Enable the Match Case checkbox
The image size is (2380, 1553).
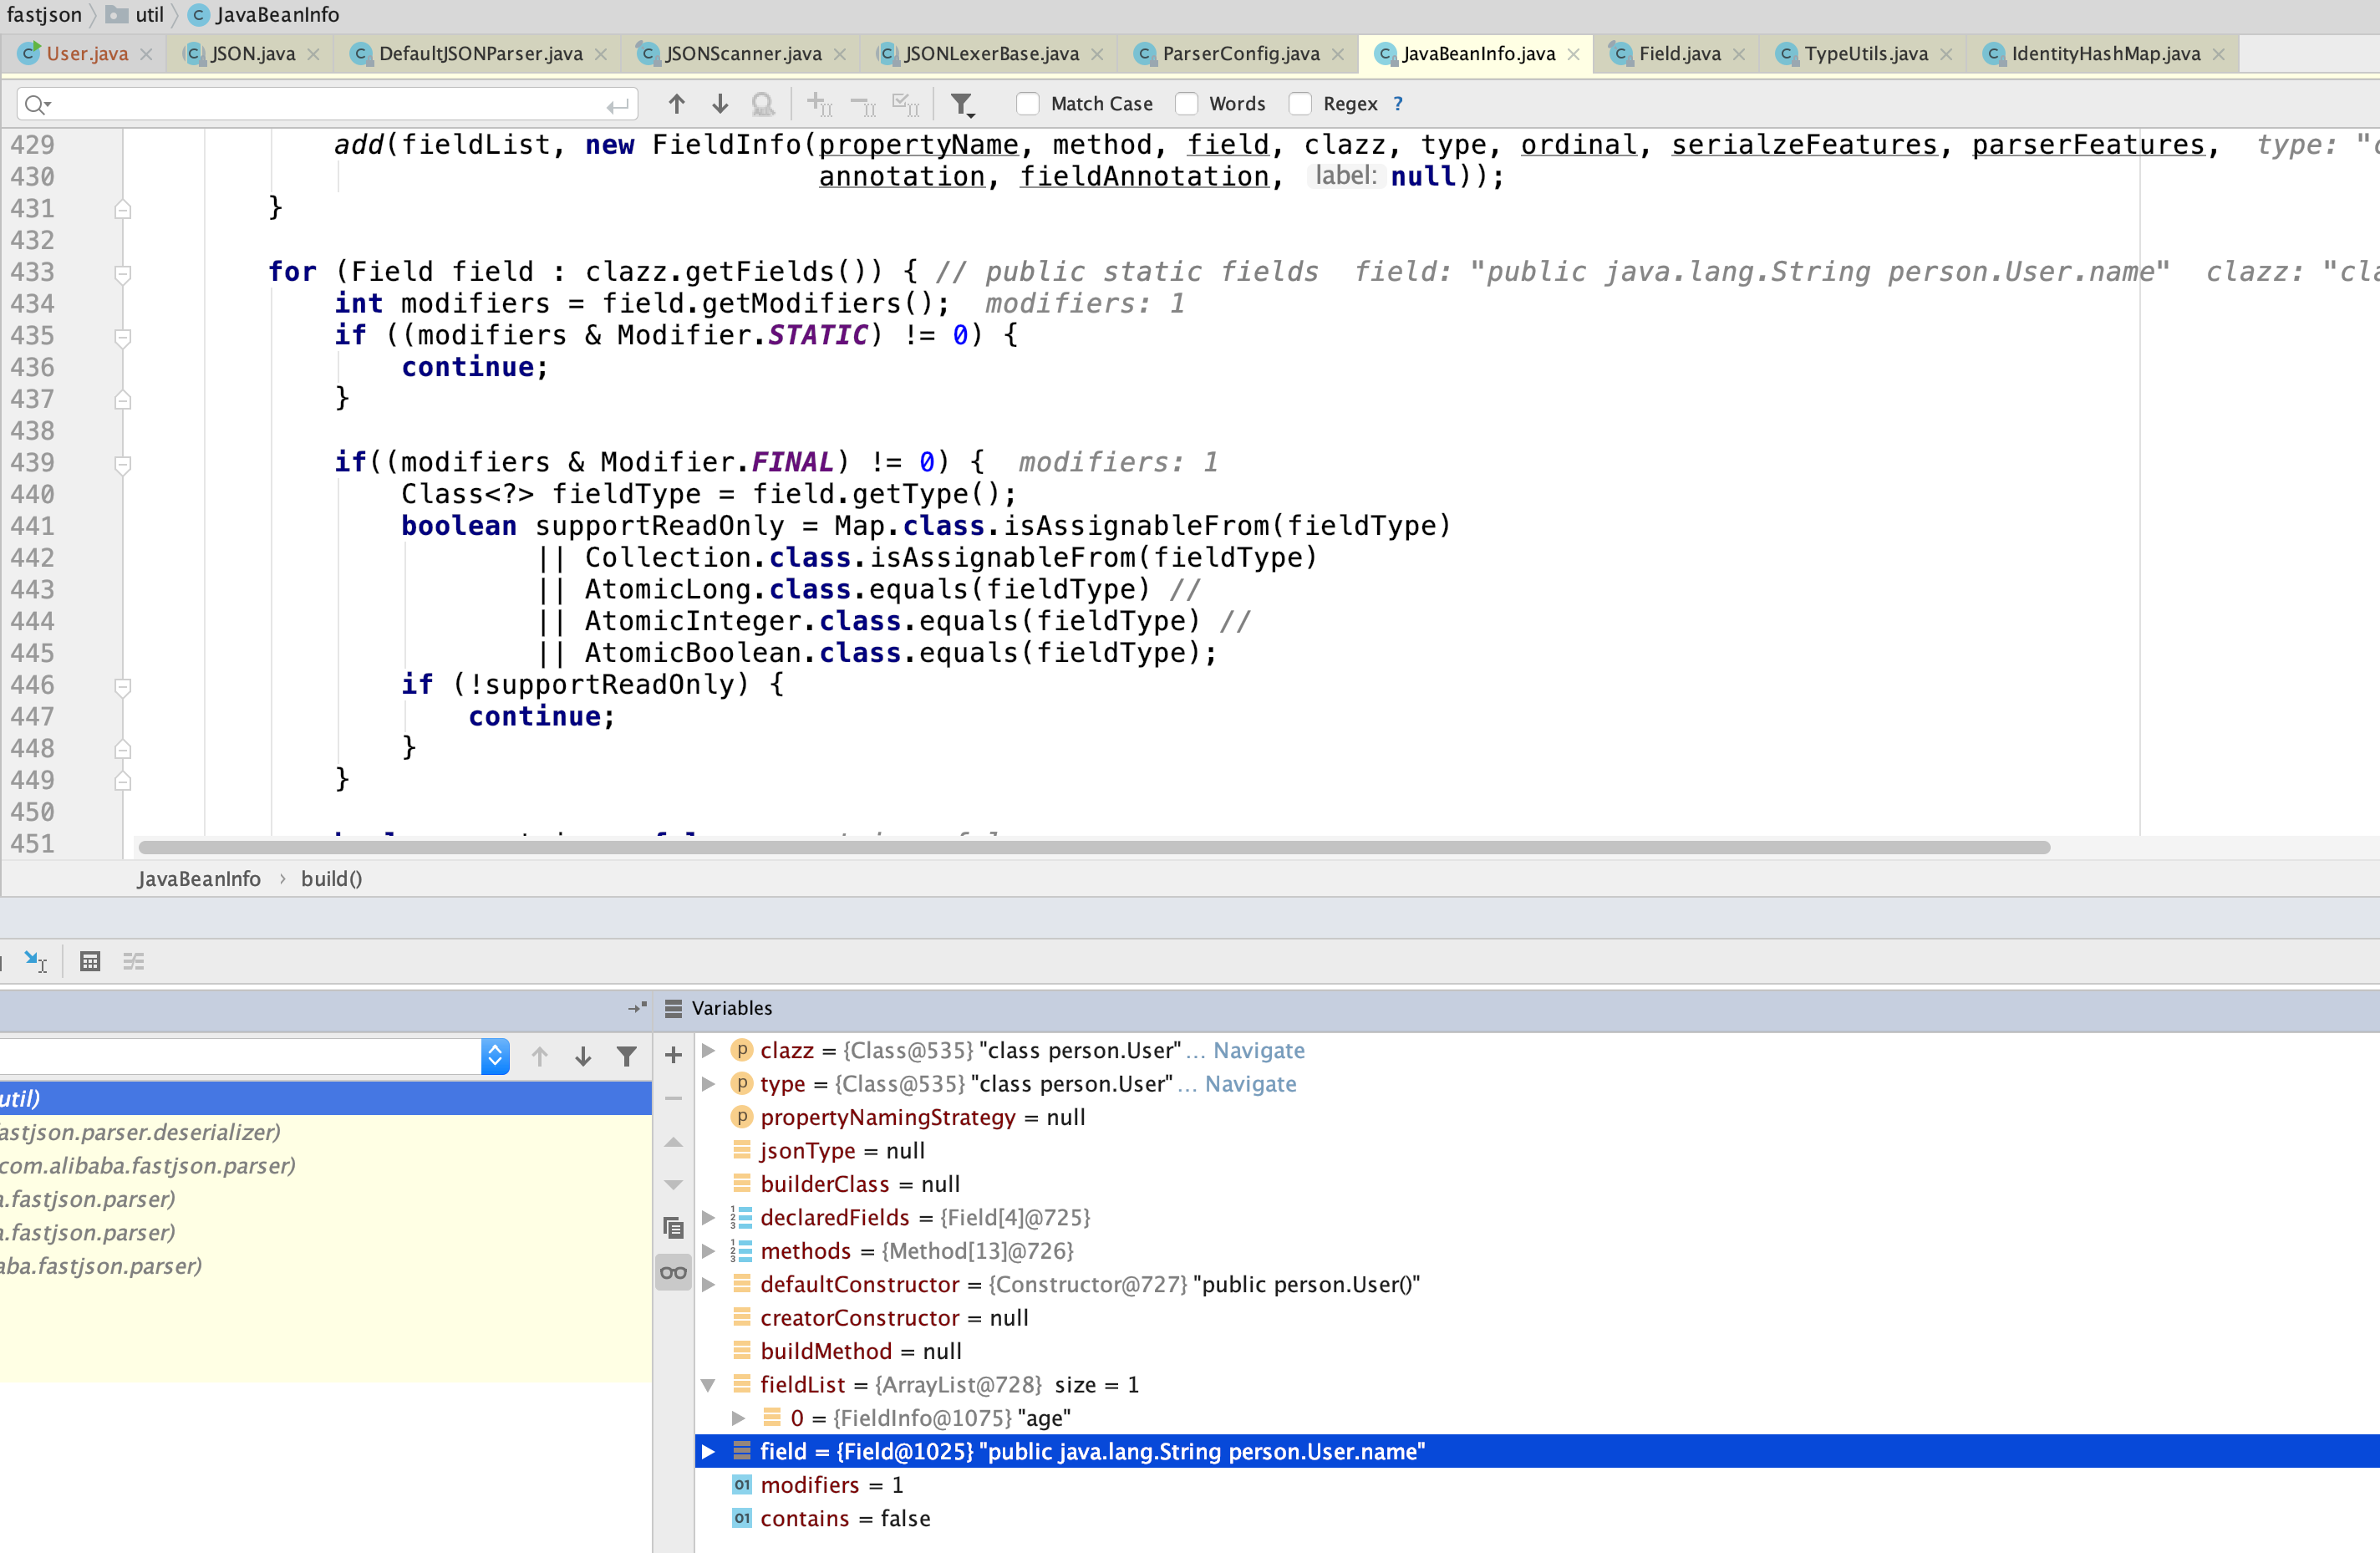(x=1027, y=104)
